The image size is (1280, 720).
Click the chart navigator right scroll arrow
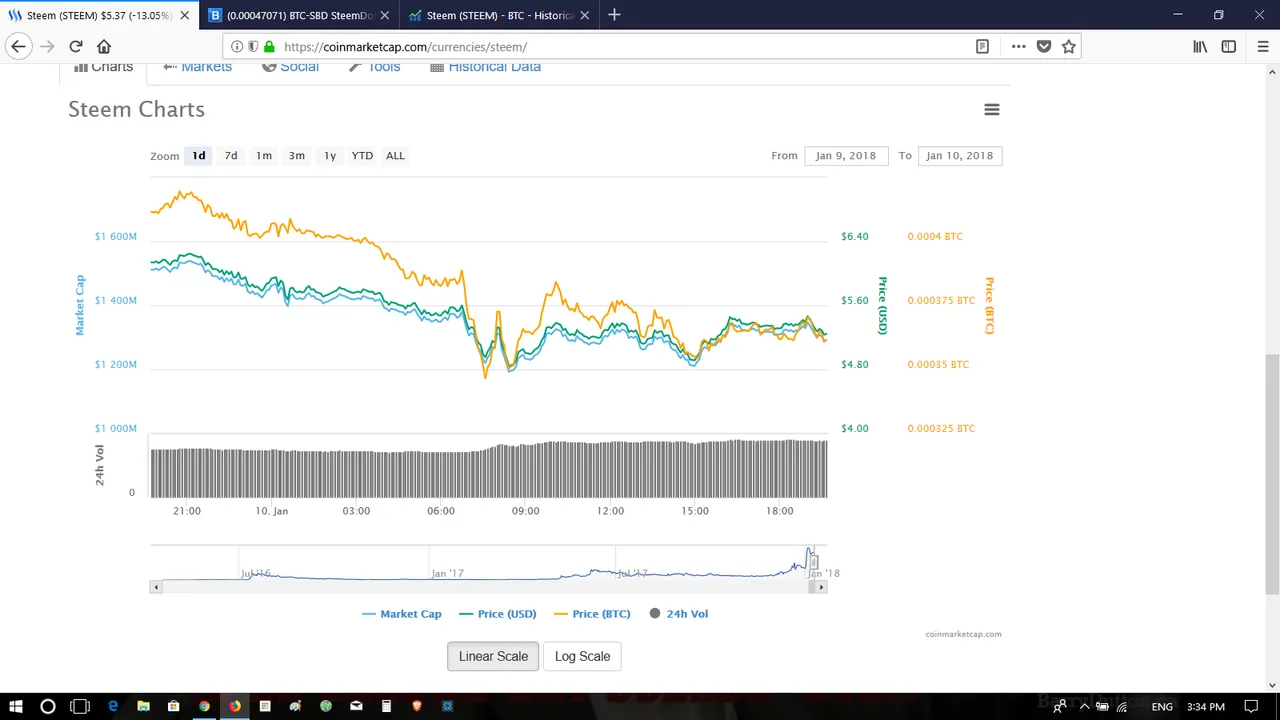click(822, 587)
